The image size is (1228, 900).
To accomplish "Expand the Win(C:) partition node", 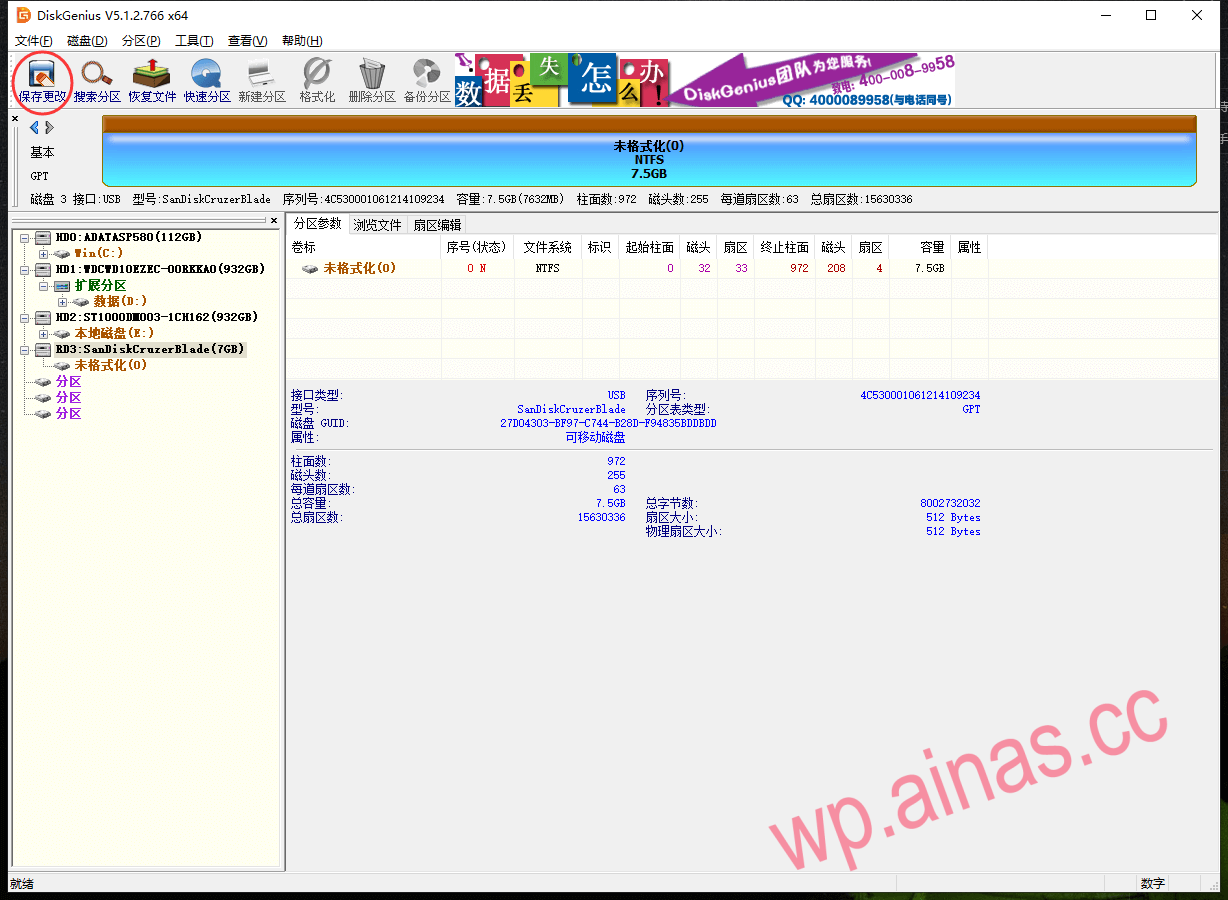I will click(43, 254).
